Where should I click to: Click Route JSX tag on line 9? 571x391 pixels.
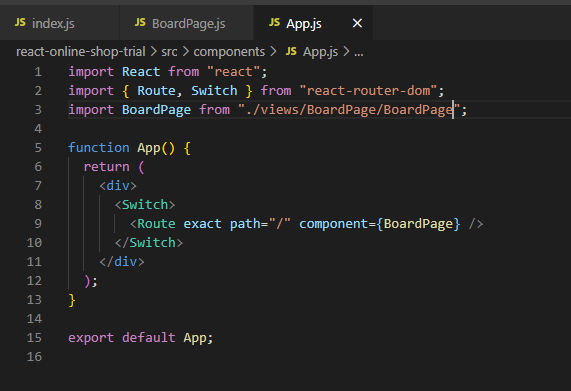point(156,224)
